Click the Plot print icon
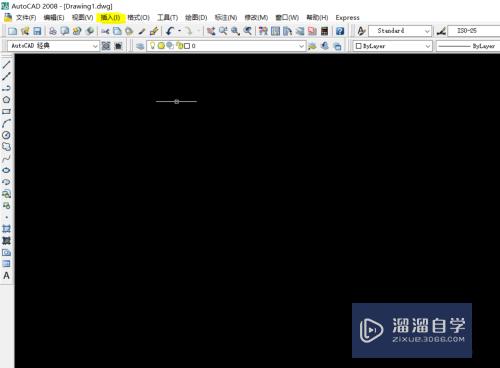The image size is (500, 368). 53,31
